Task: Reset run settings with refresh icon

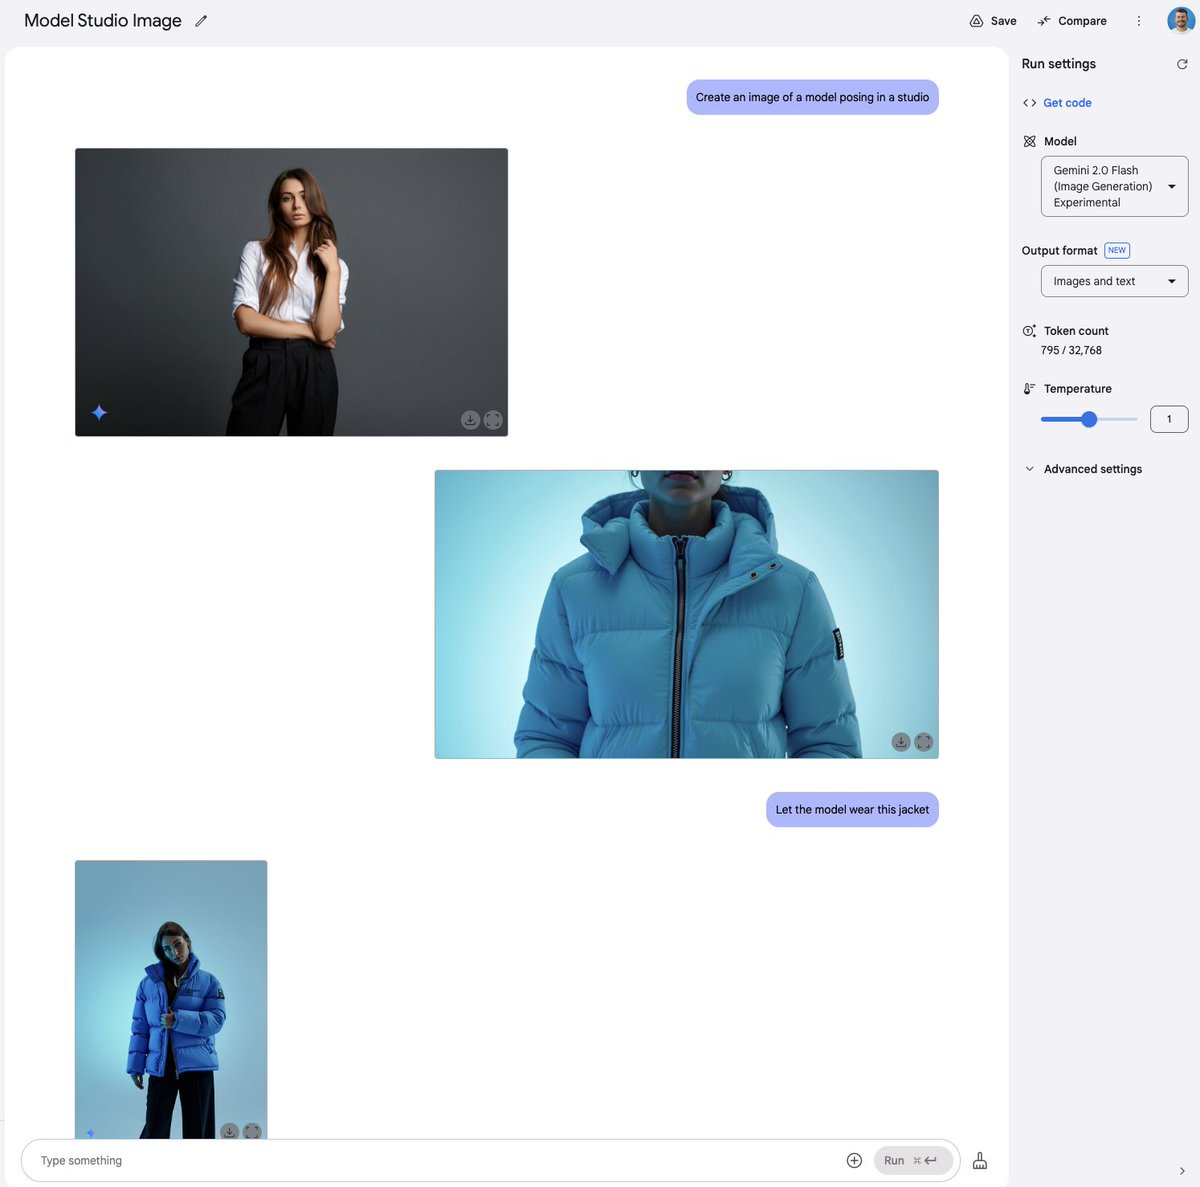Action: coord(1182,64)
